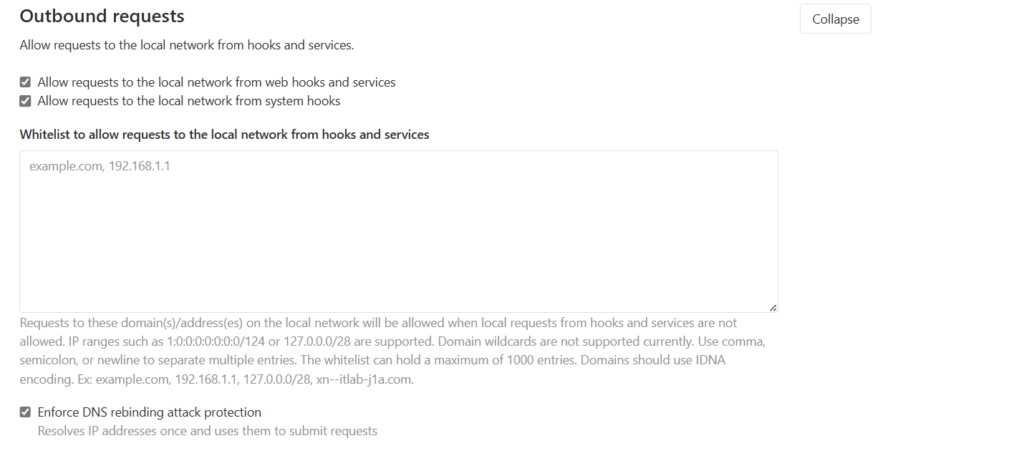This screenshot has width=1024, height=461.
Task: Focus the whitelist text area
Action: click(x=398, y=231)
